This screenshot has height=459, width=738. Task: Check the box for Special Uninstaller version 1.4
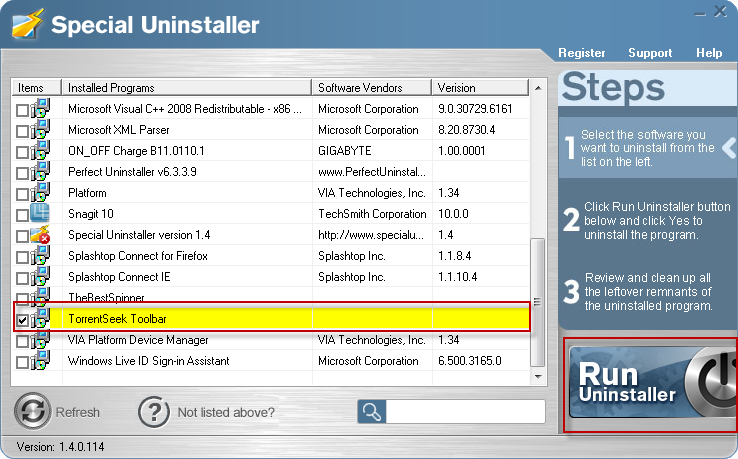tap(22, 236)
